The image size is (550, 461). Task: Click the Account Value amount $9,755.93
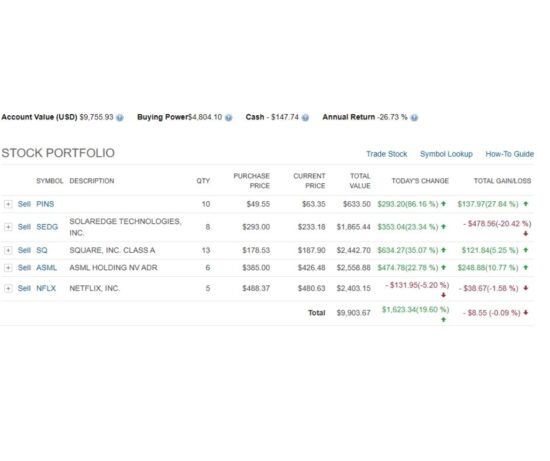pyautogui.click(x=96, y=117)
